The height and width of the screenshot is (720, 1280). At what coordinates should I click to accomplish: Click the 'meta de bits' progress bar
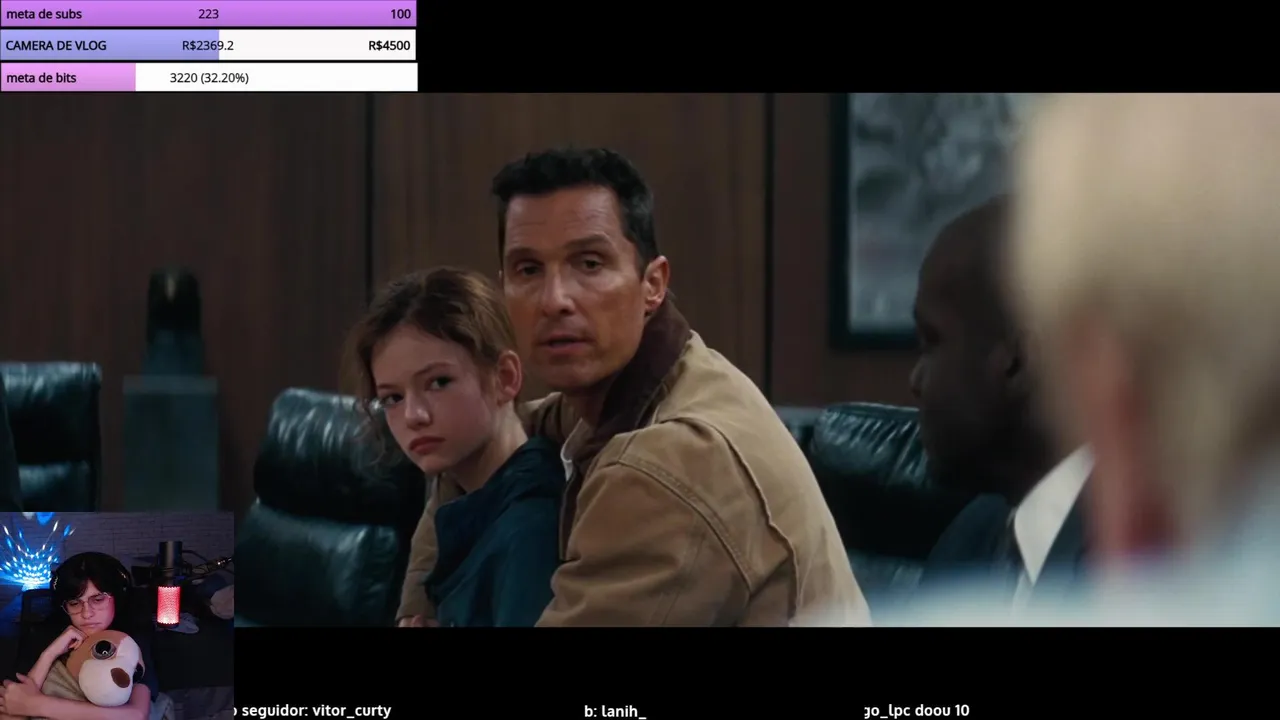(208, 77)
